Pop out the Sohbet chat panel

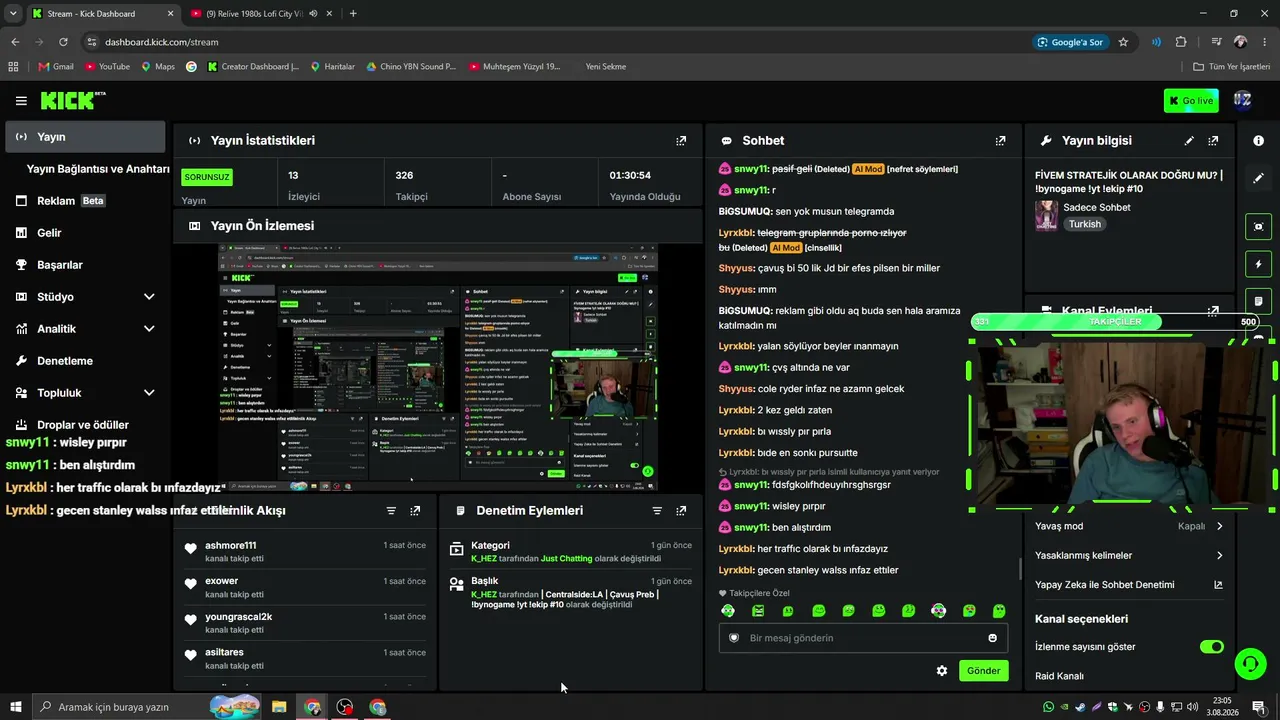(x=1000, y=141)
